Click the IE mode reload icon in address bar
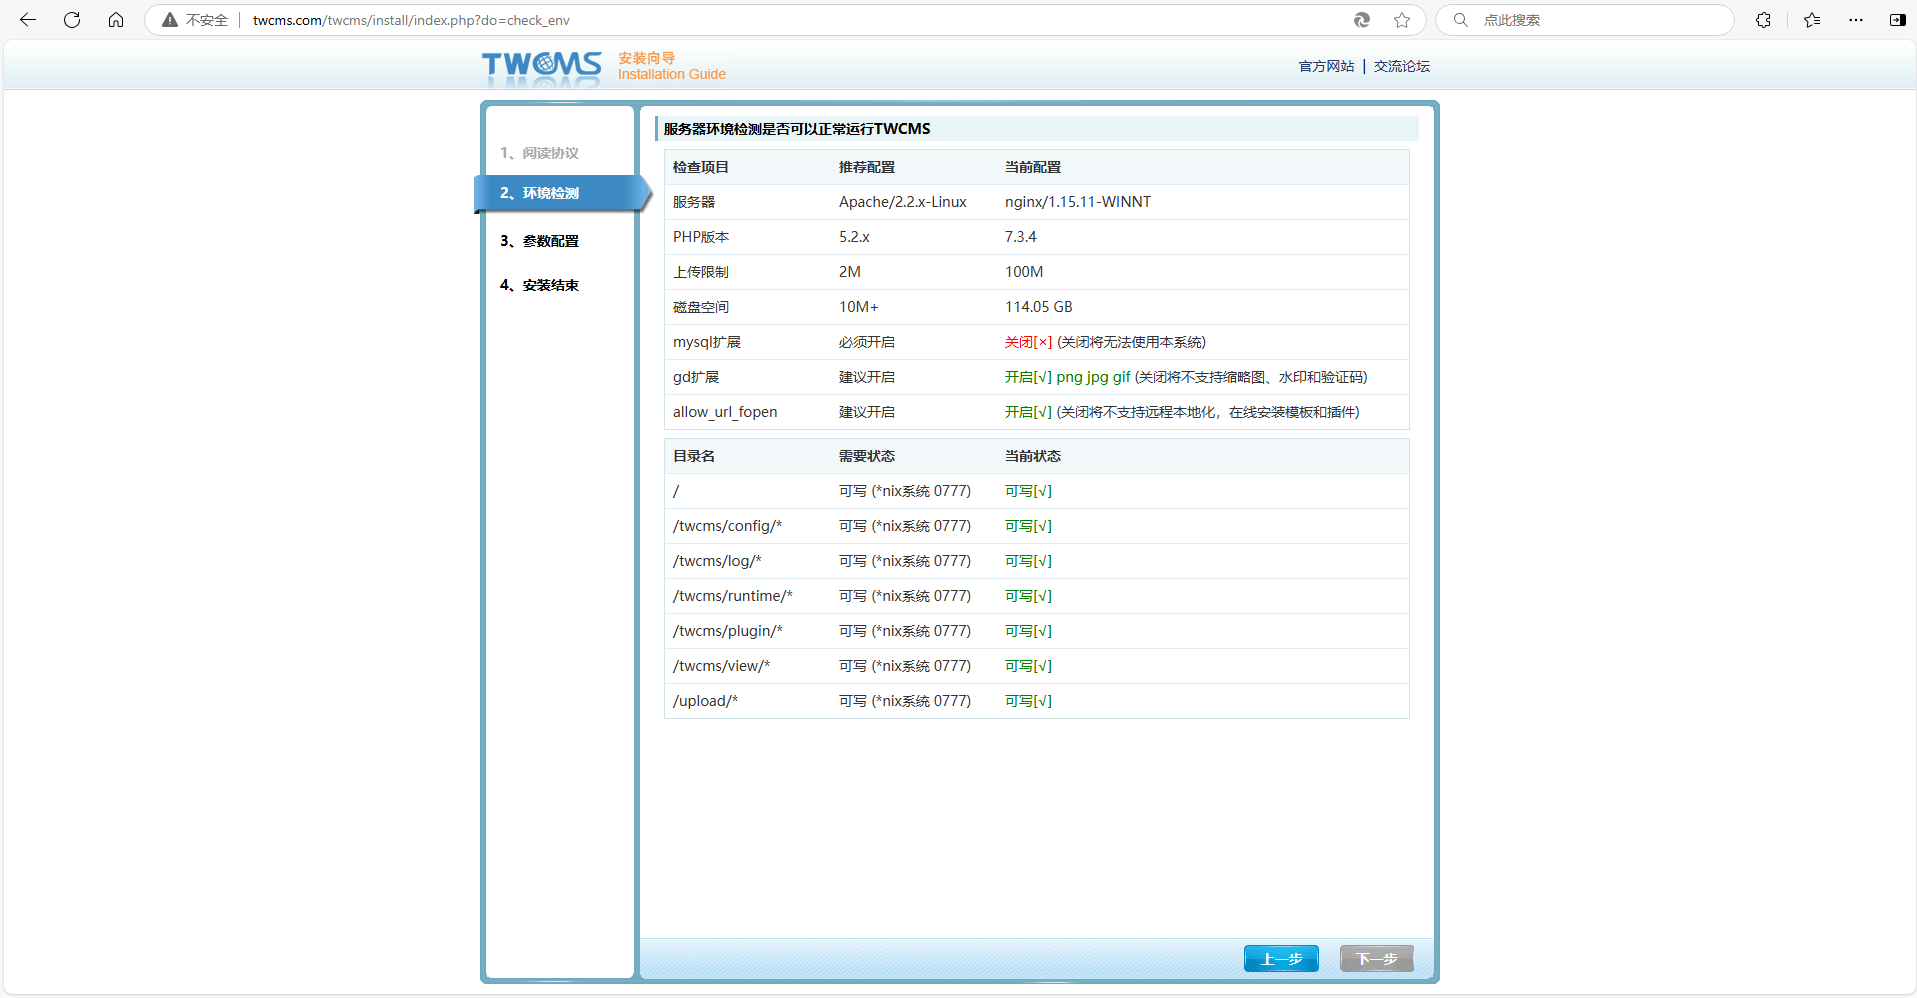Image resolution: width=1917 pixels, height=998 pixels. pyautogui.click(x=1362, y=20)
